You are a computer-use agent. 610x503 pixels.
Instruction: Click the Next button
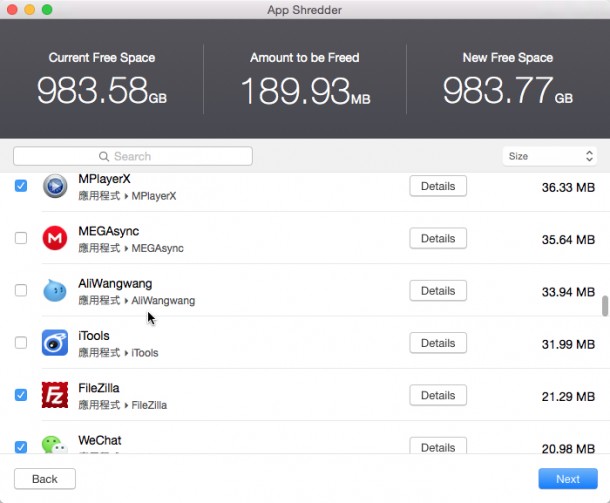coord(567,479)
